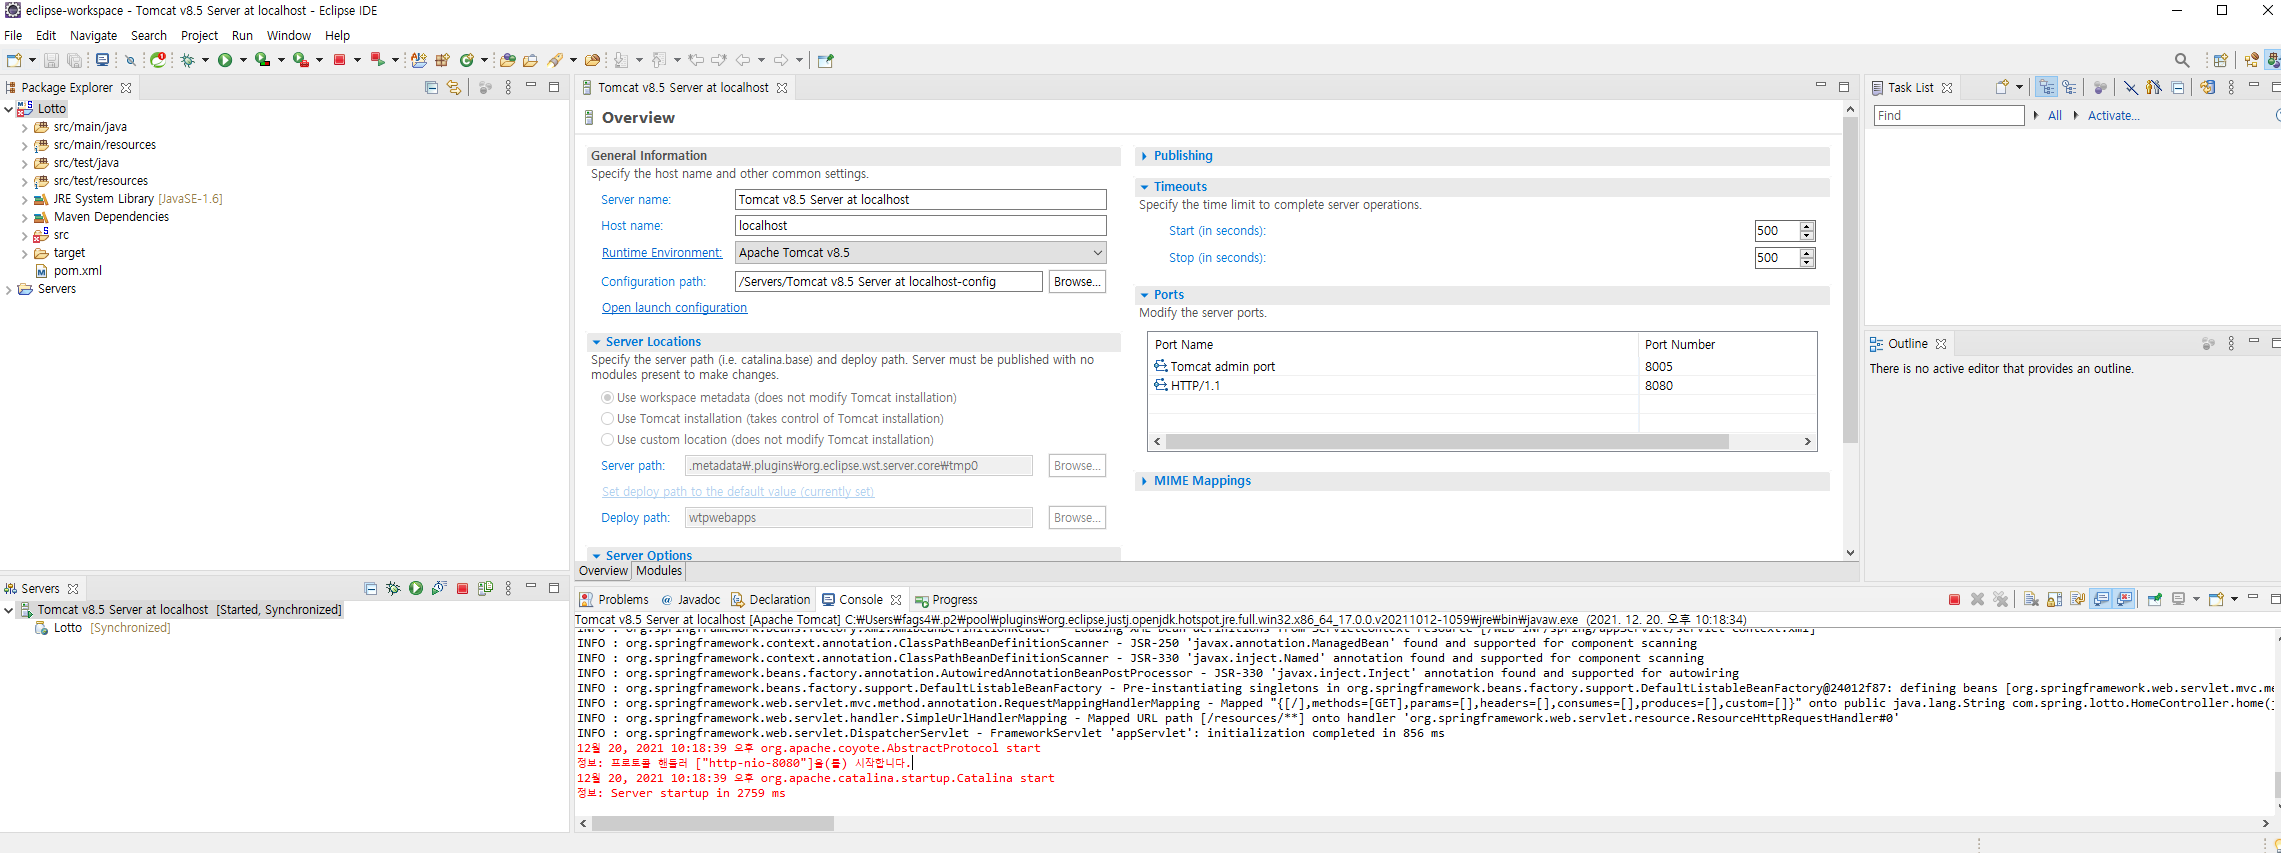The height and width of the screenshot is (853, 2281).
Task: Start the server with green play icon in Servers view
Action: [416, 588]
